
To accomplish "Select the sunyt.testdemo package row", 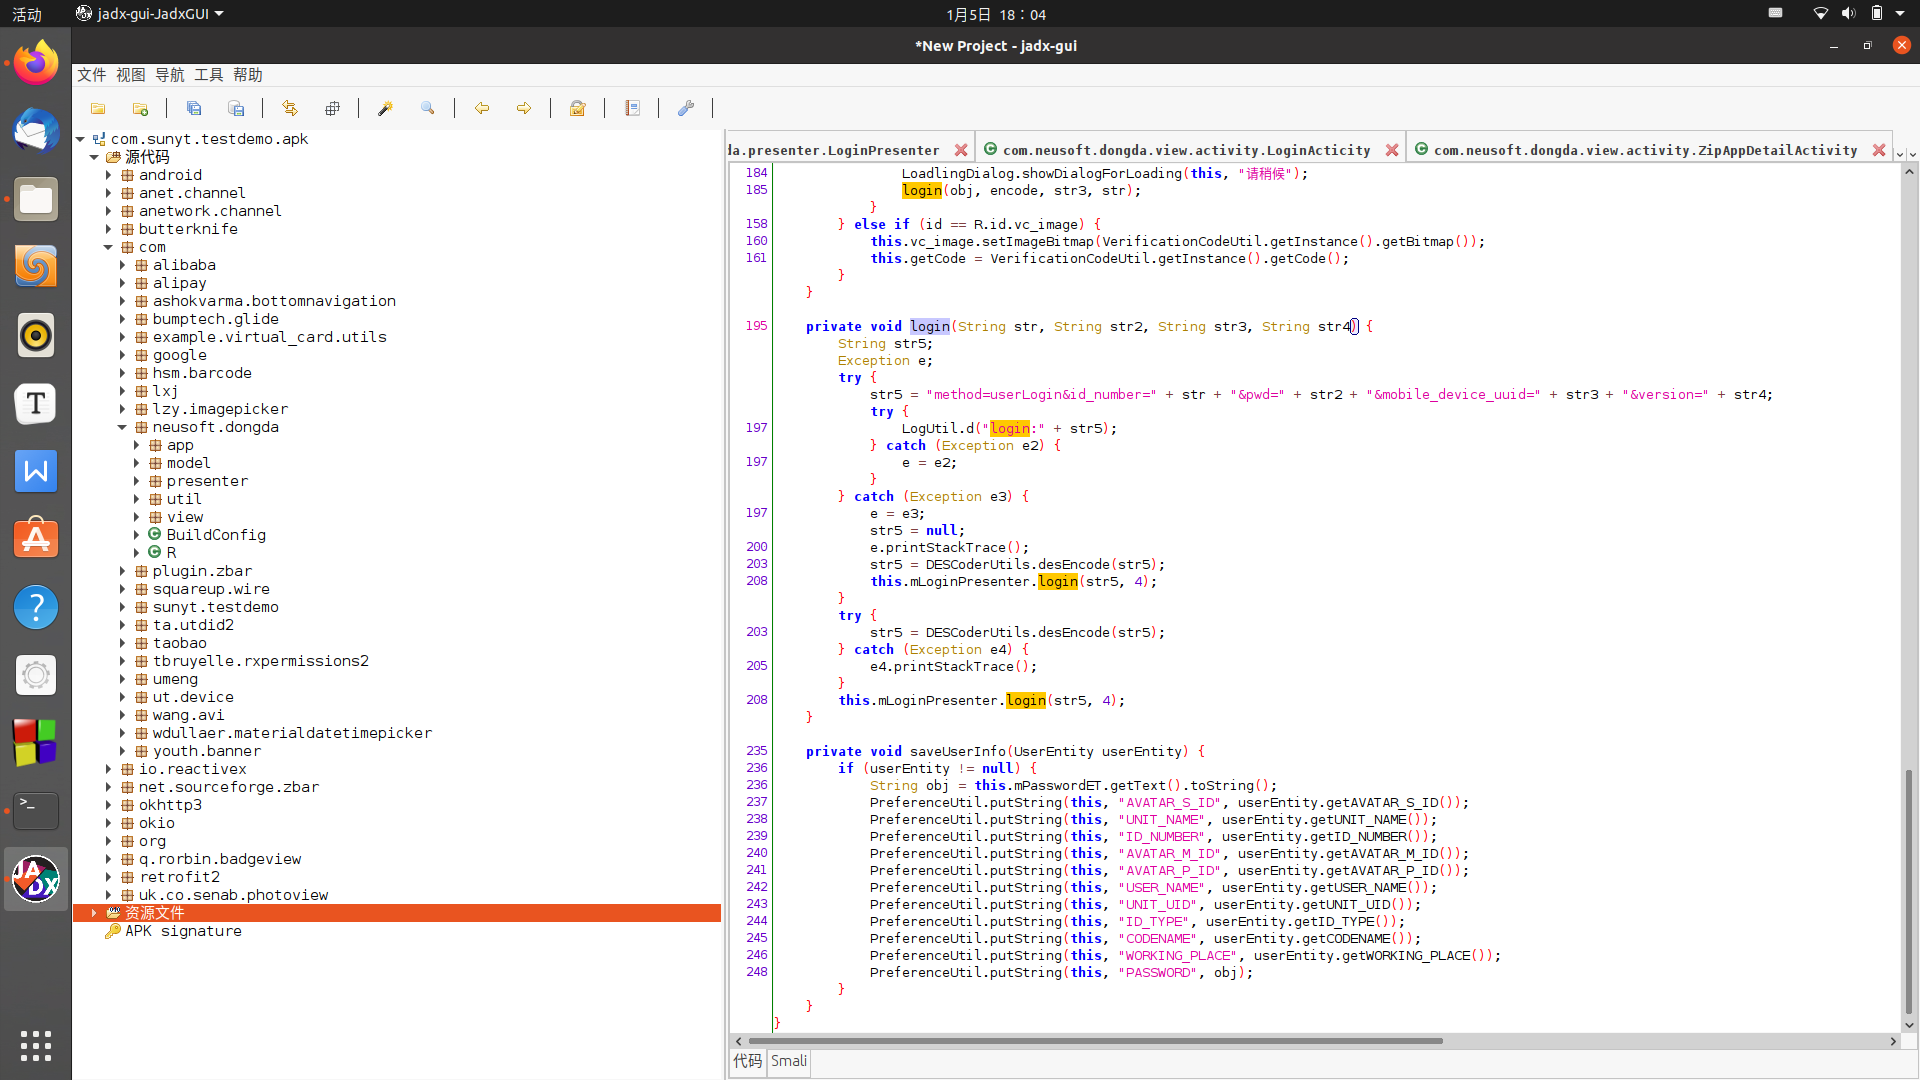I will coord(215,607).
